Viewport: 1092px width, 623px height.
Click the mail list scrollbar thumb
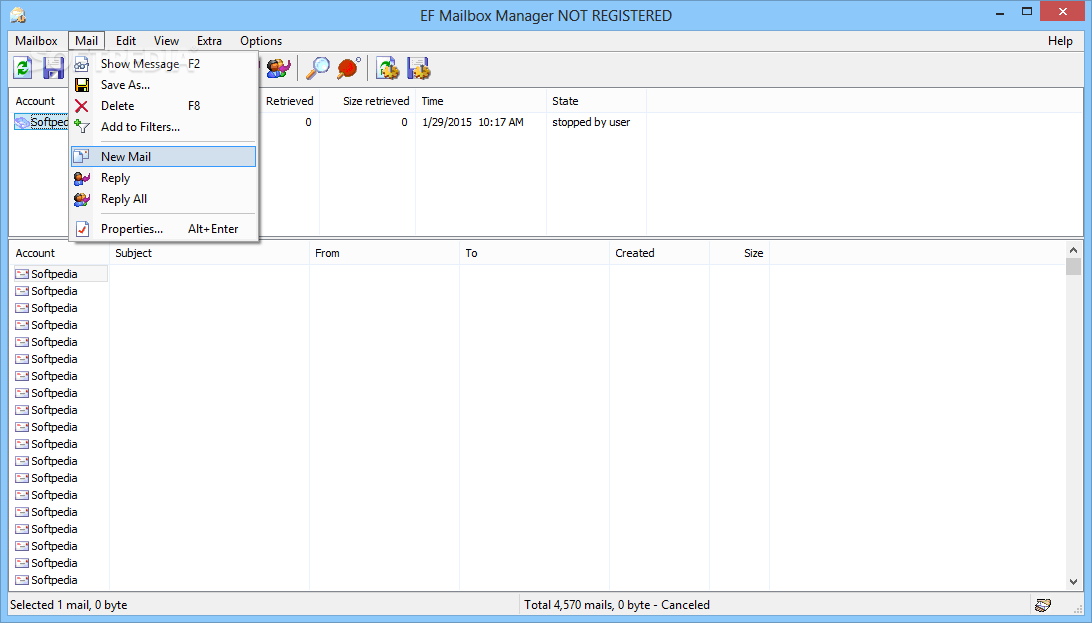tap(1073, 267)
